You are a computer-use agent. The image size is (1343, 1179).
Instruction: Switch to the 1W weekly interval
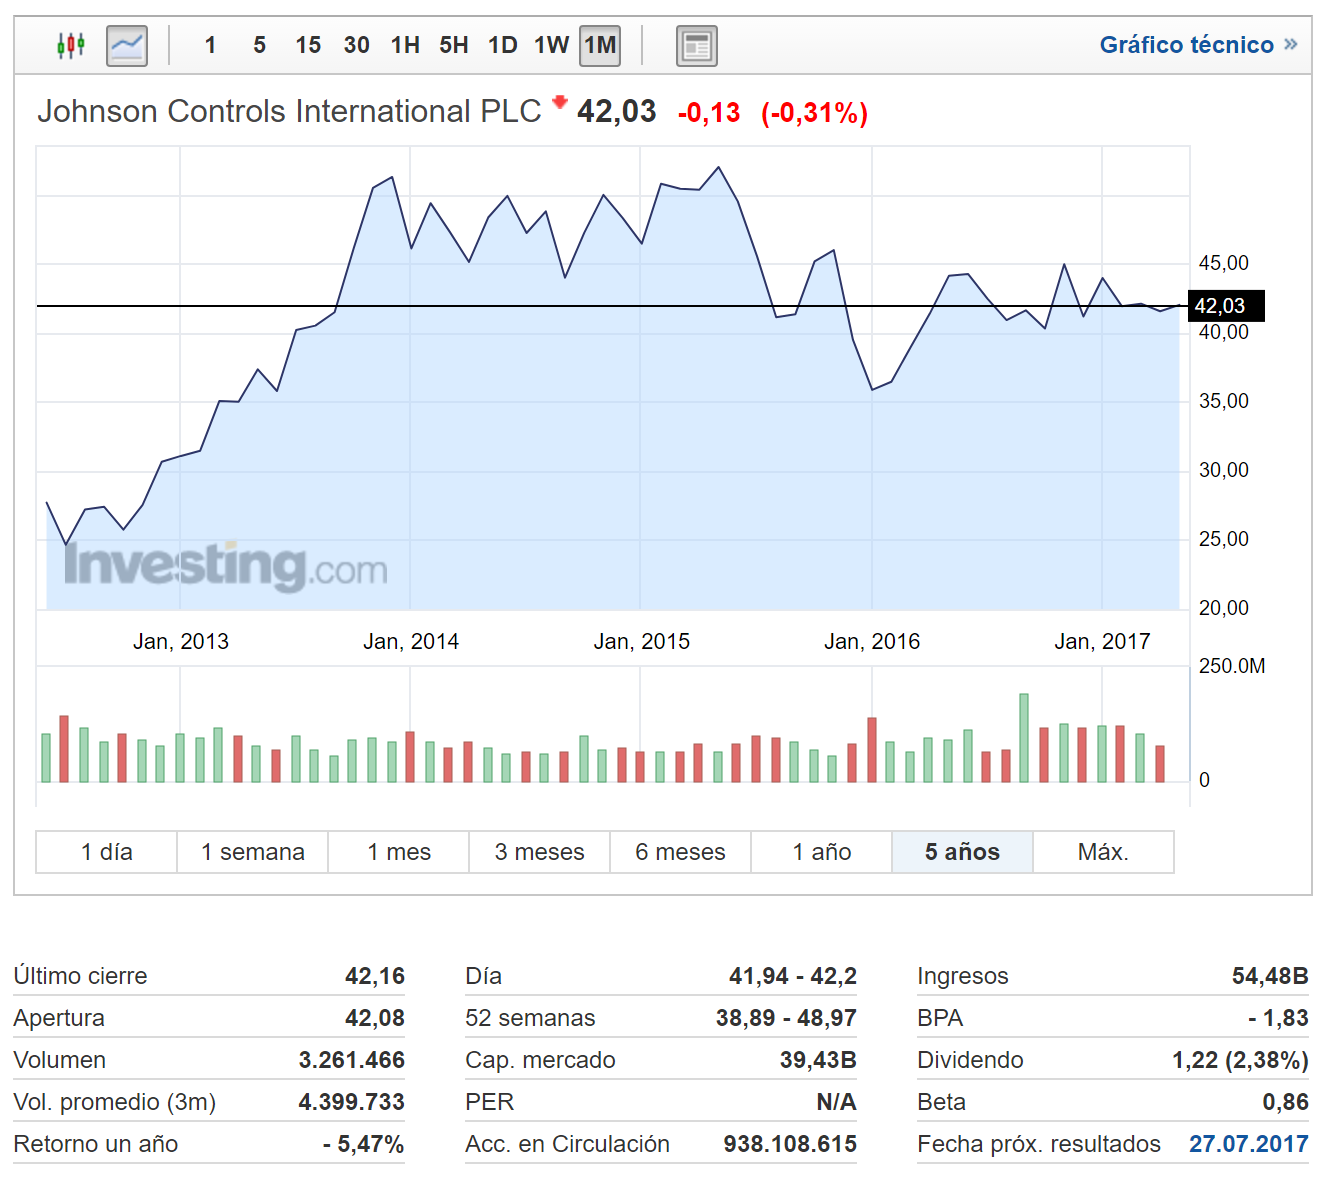[x=551, y=45]
